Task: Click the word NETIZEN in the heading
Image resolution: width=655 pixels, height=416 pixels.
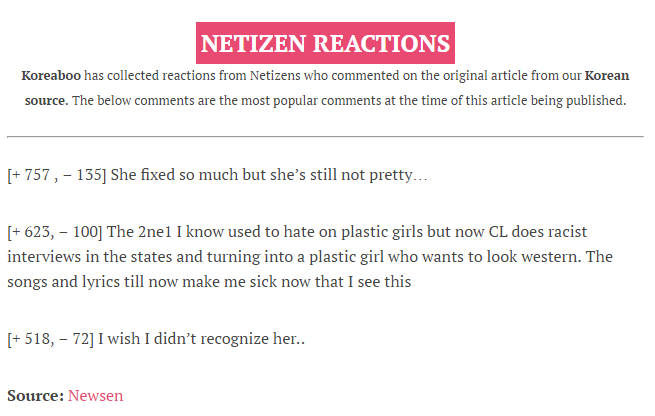Action: pyautogui.click(x=253, y=43)
